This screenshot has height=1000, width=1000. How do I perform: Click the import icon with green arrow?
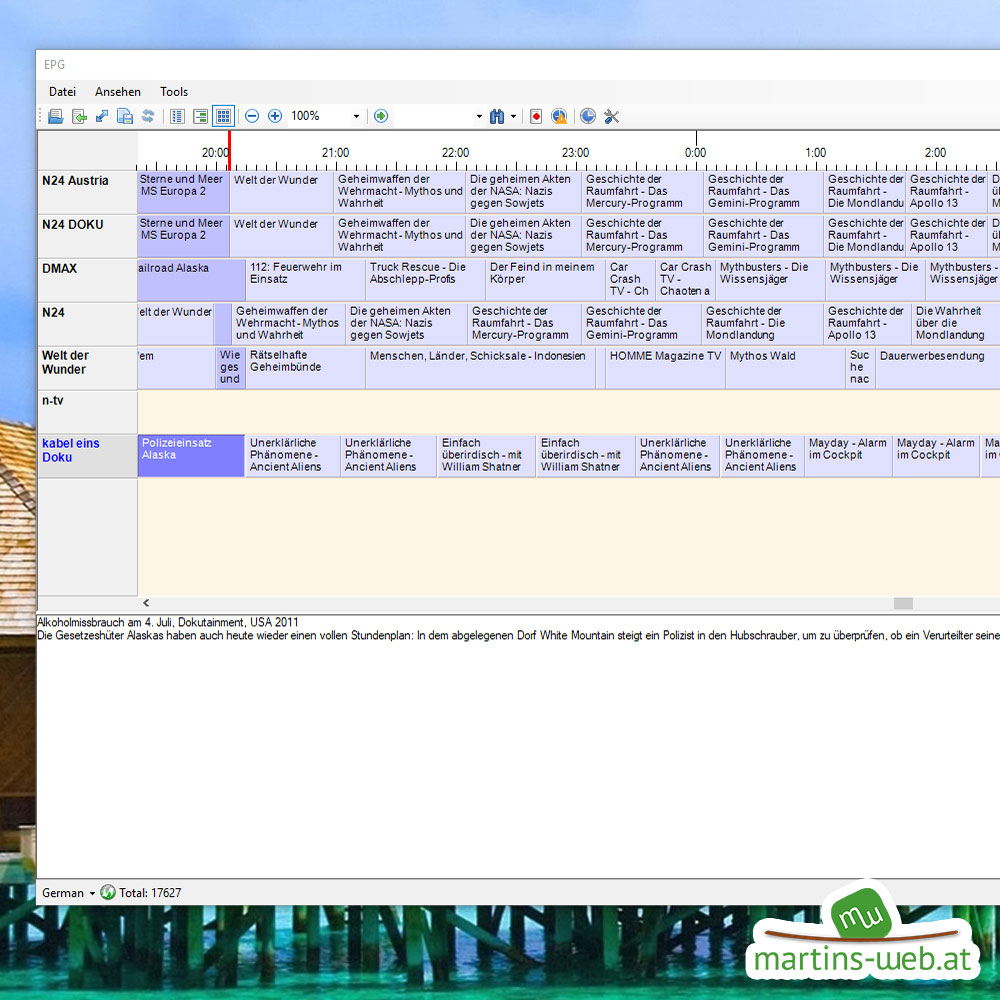(x=79, y=116)
